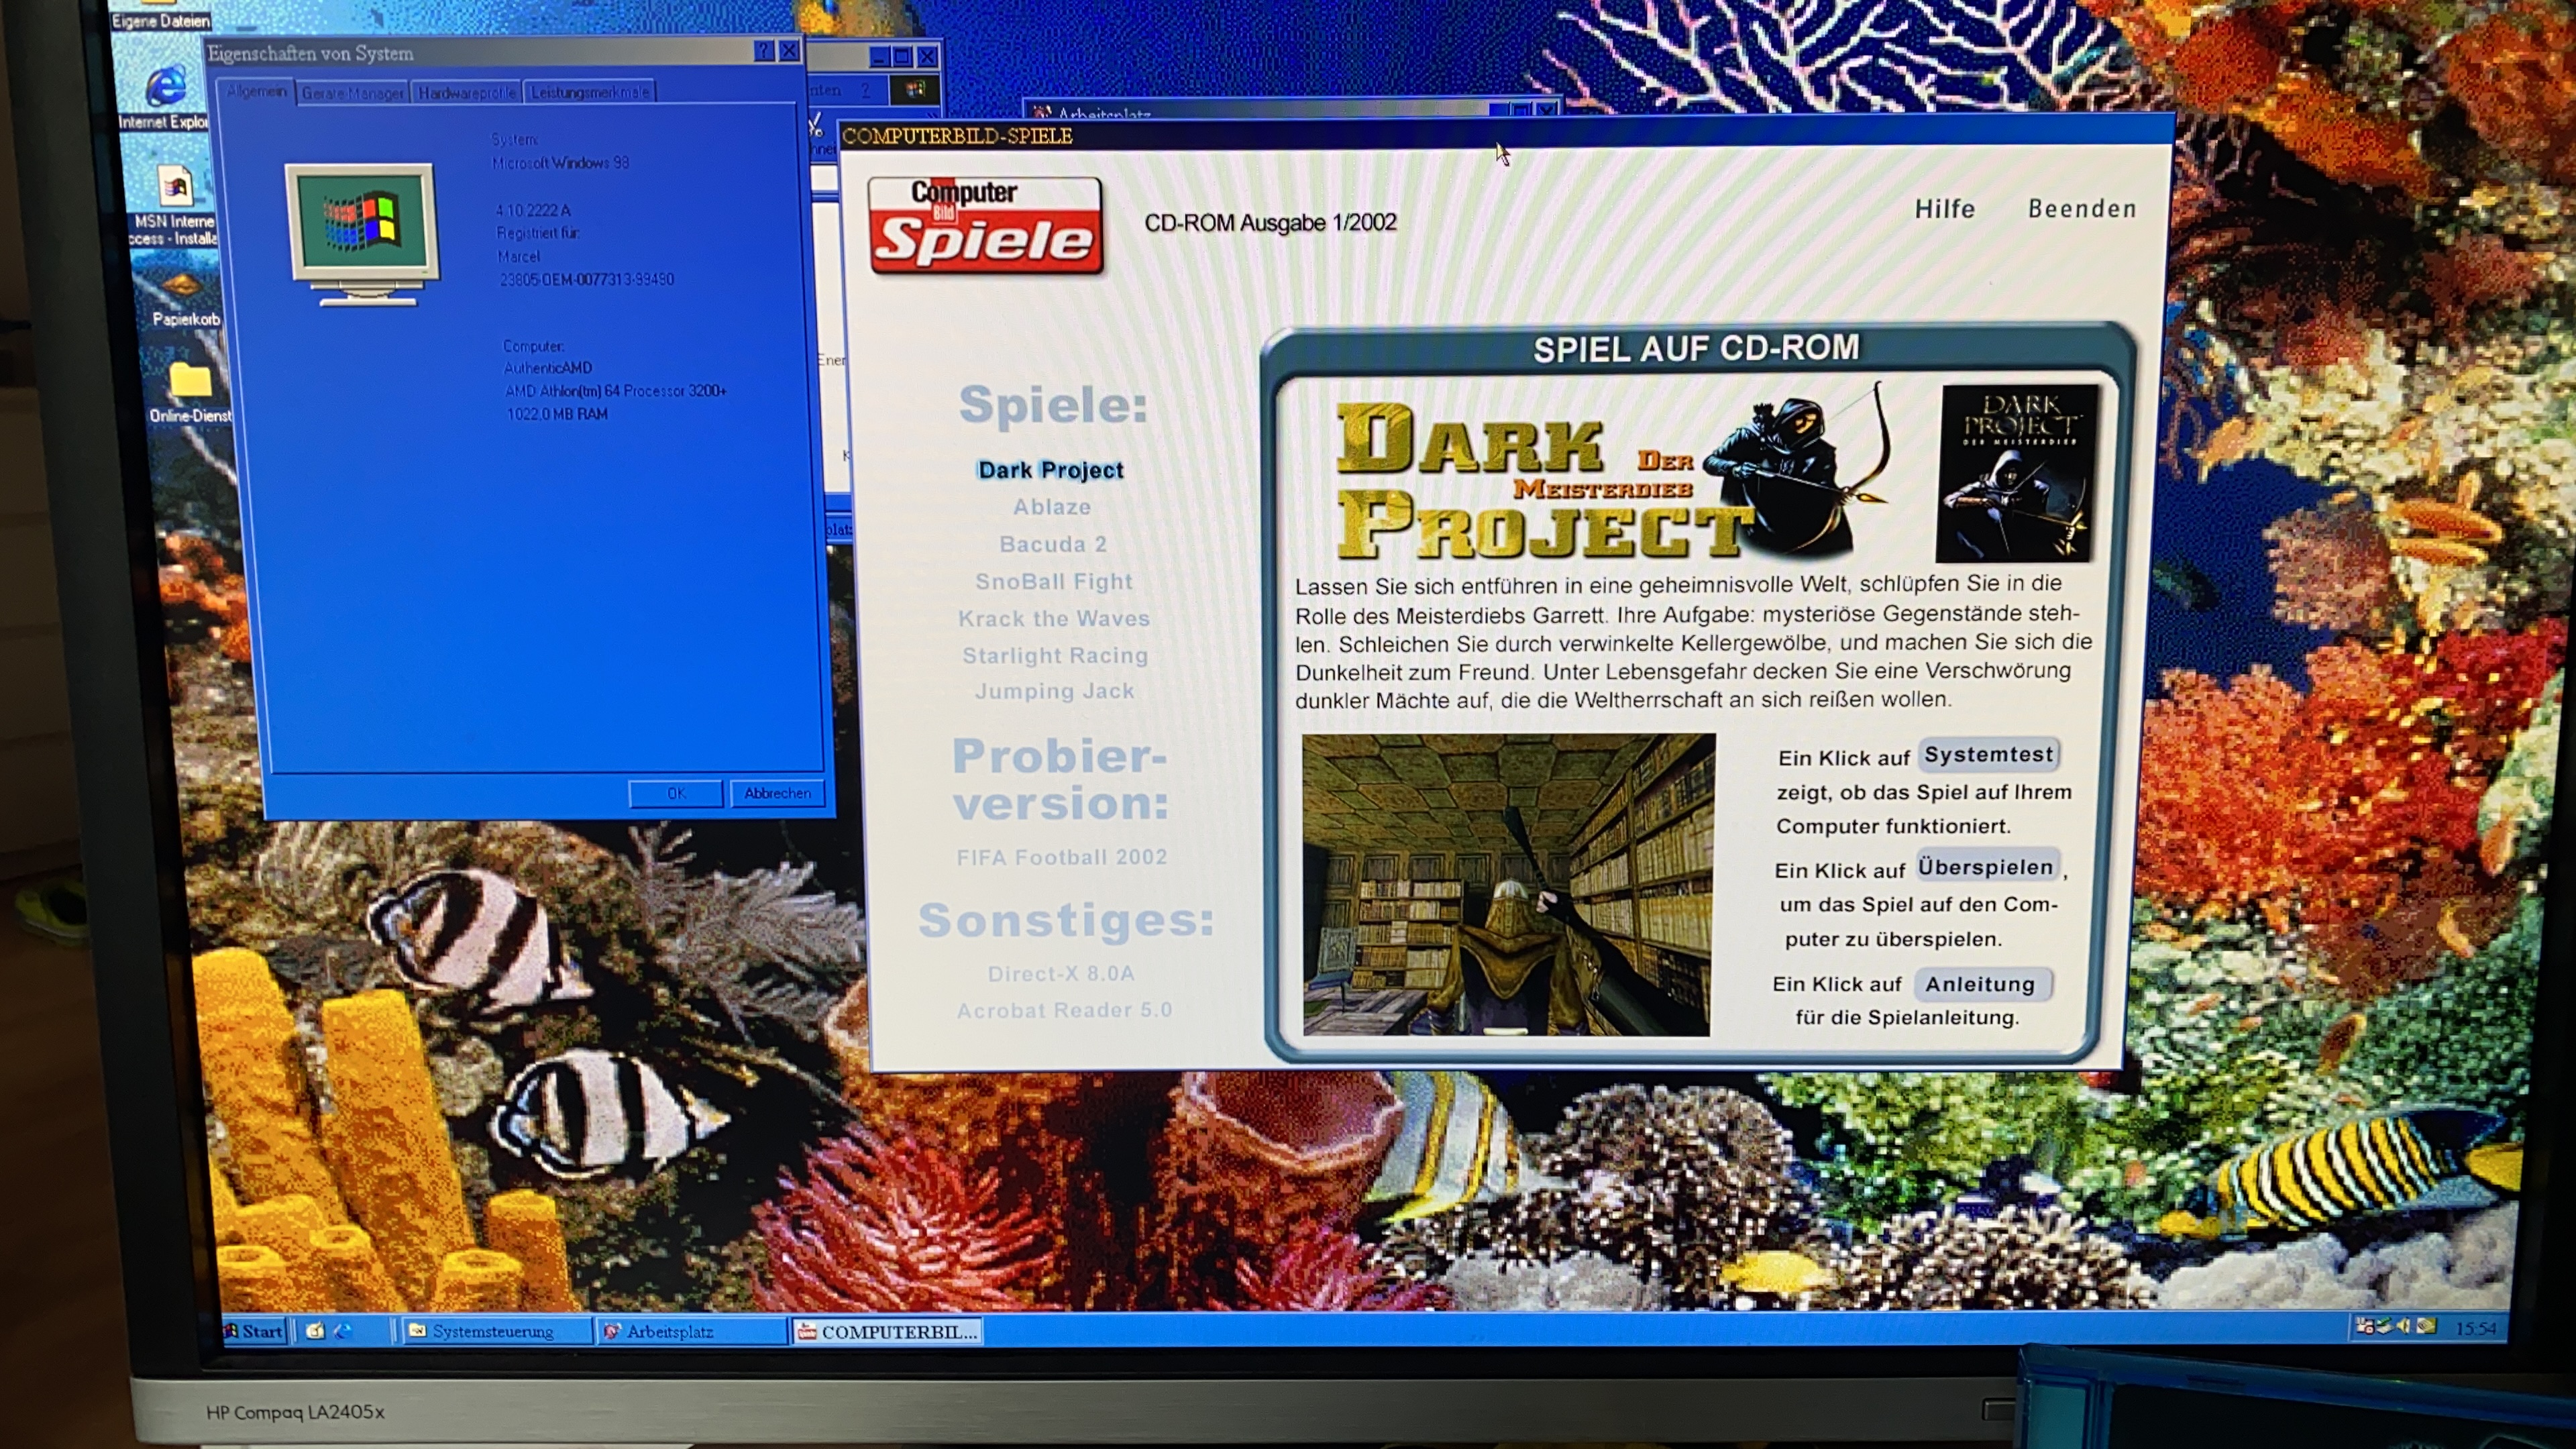This screenshot has width=2576, height=1449.
Task: Switch to the Hardwareprofile tab
Action: [466, 93]
